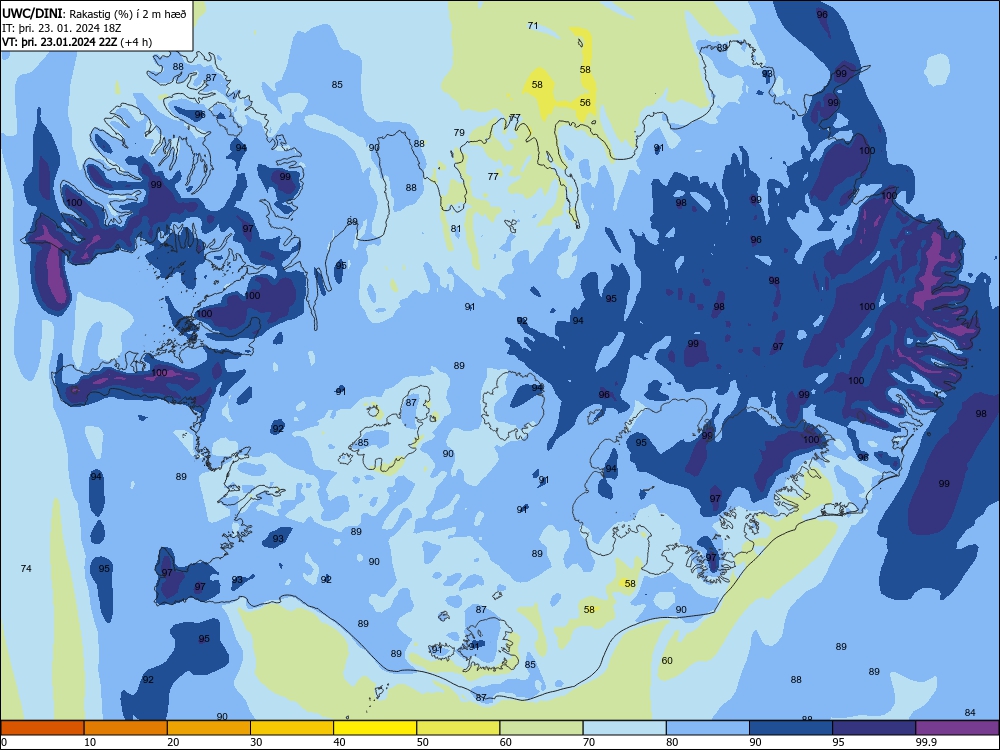Click the legend tick label '30'
This screenshot has width=1000, height=750.
[256, 742]
